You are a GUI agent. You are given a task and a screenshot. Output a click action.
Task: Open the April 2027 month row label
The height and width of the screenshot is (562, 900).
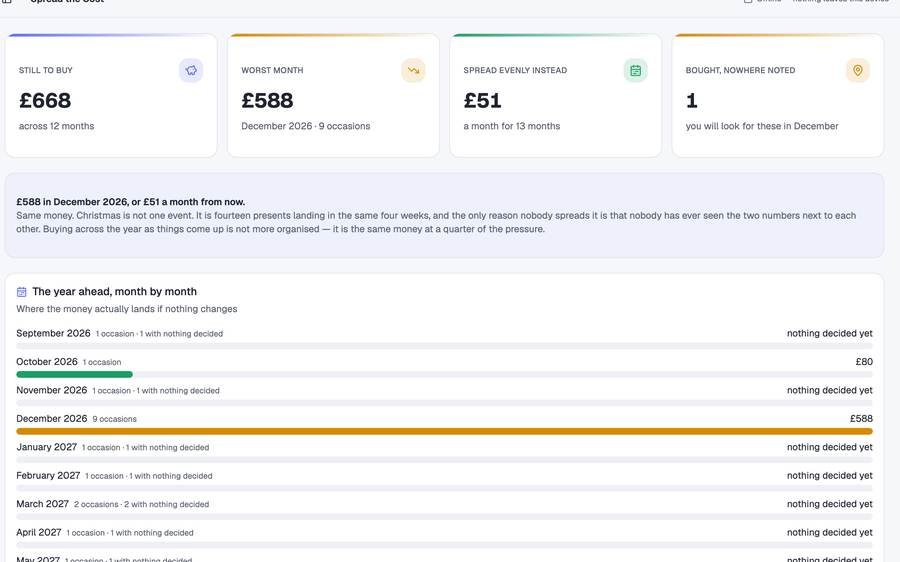(38, 532)
